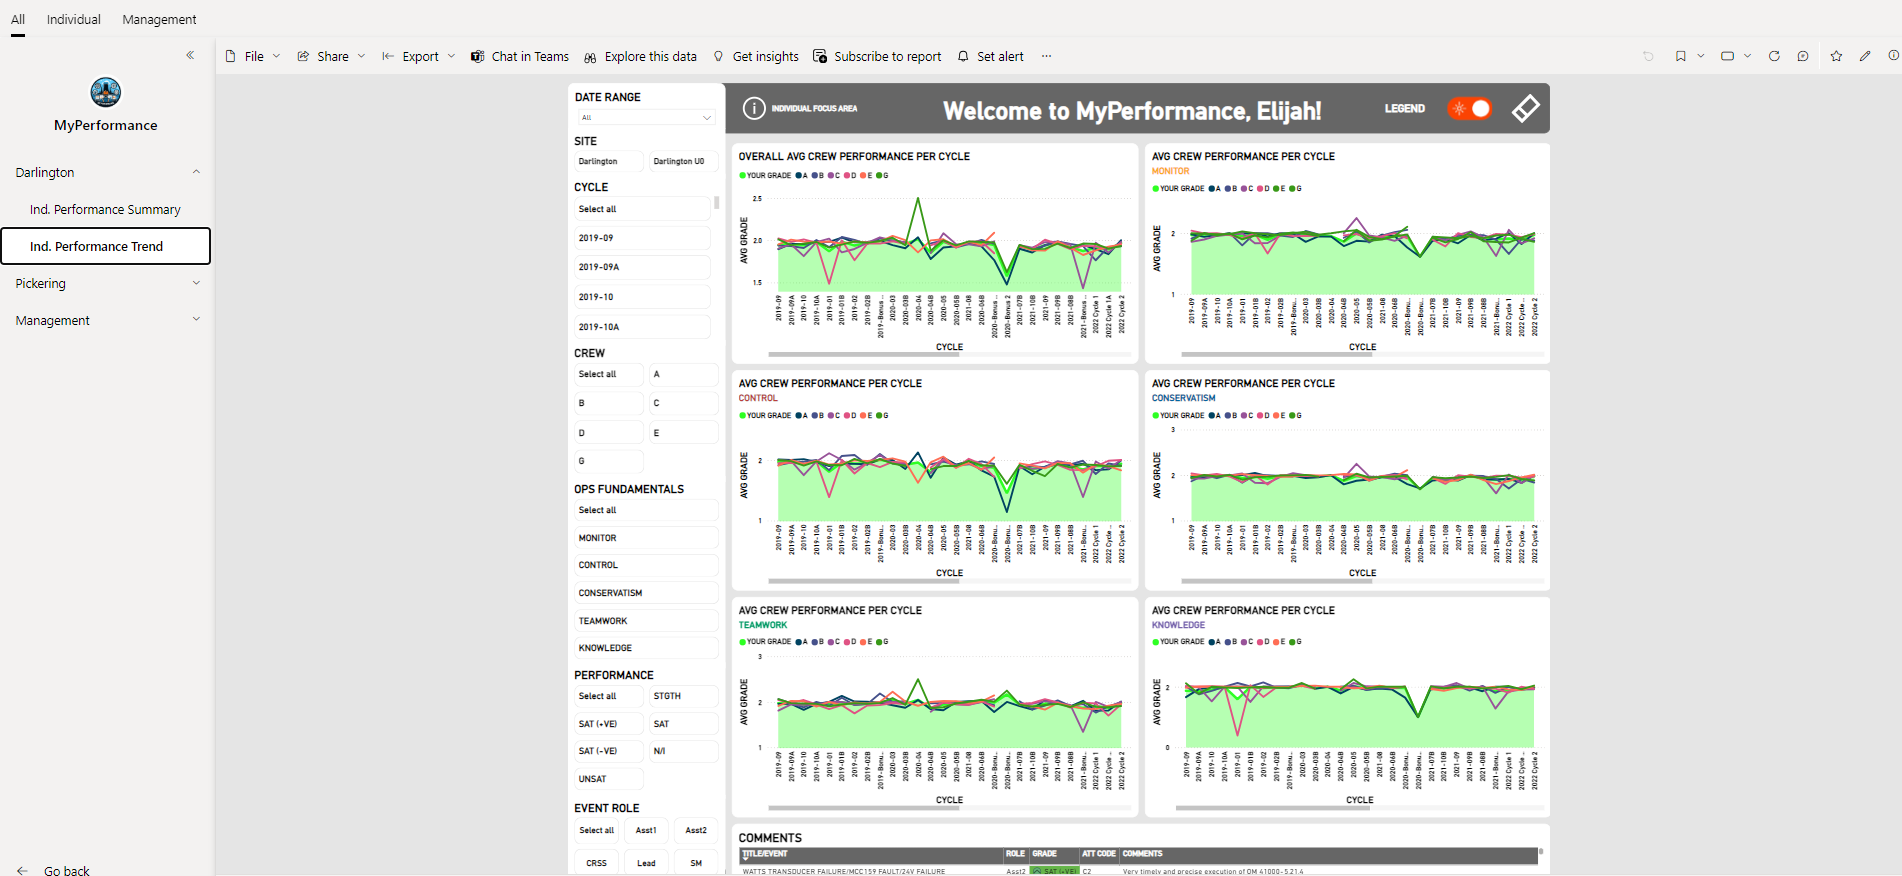Select cycle 2019-10

pyautogui.click(x=642, y=297)
